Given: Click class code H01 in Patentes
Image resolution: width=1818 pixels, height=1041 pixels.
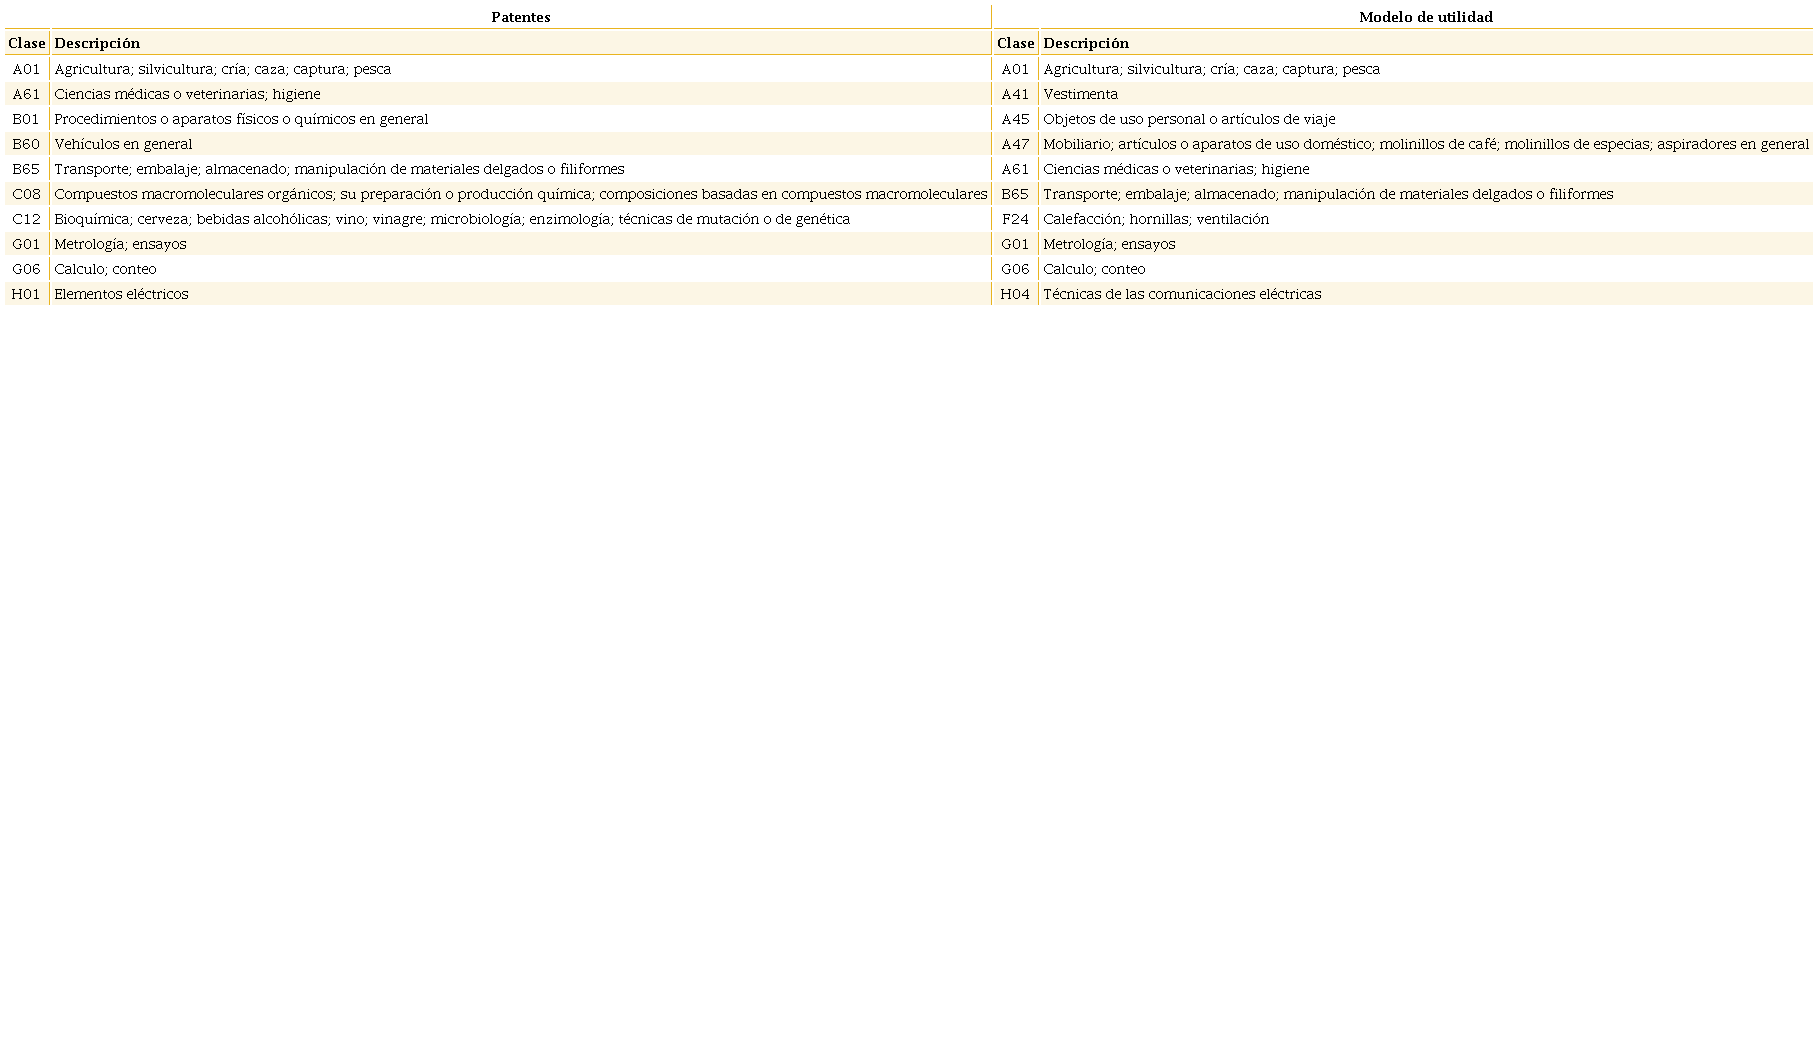Looking at the screenshot, I should tap(26, 294).
